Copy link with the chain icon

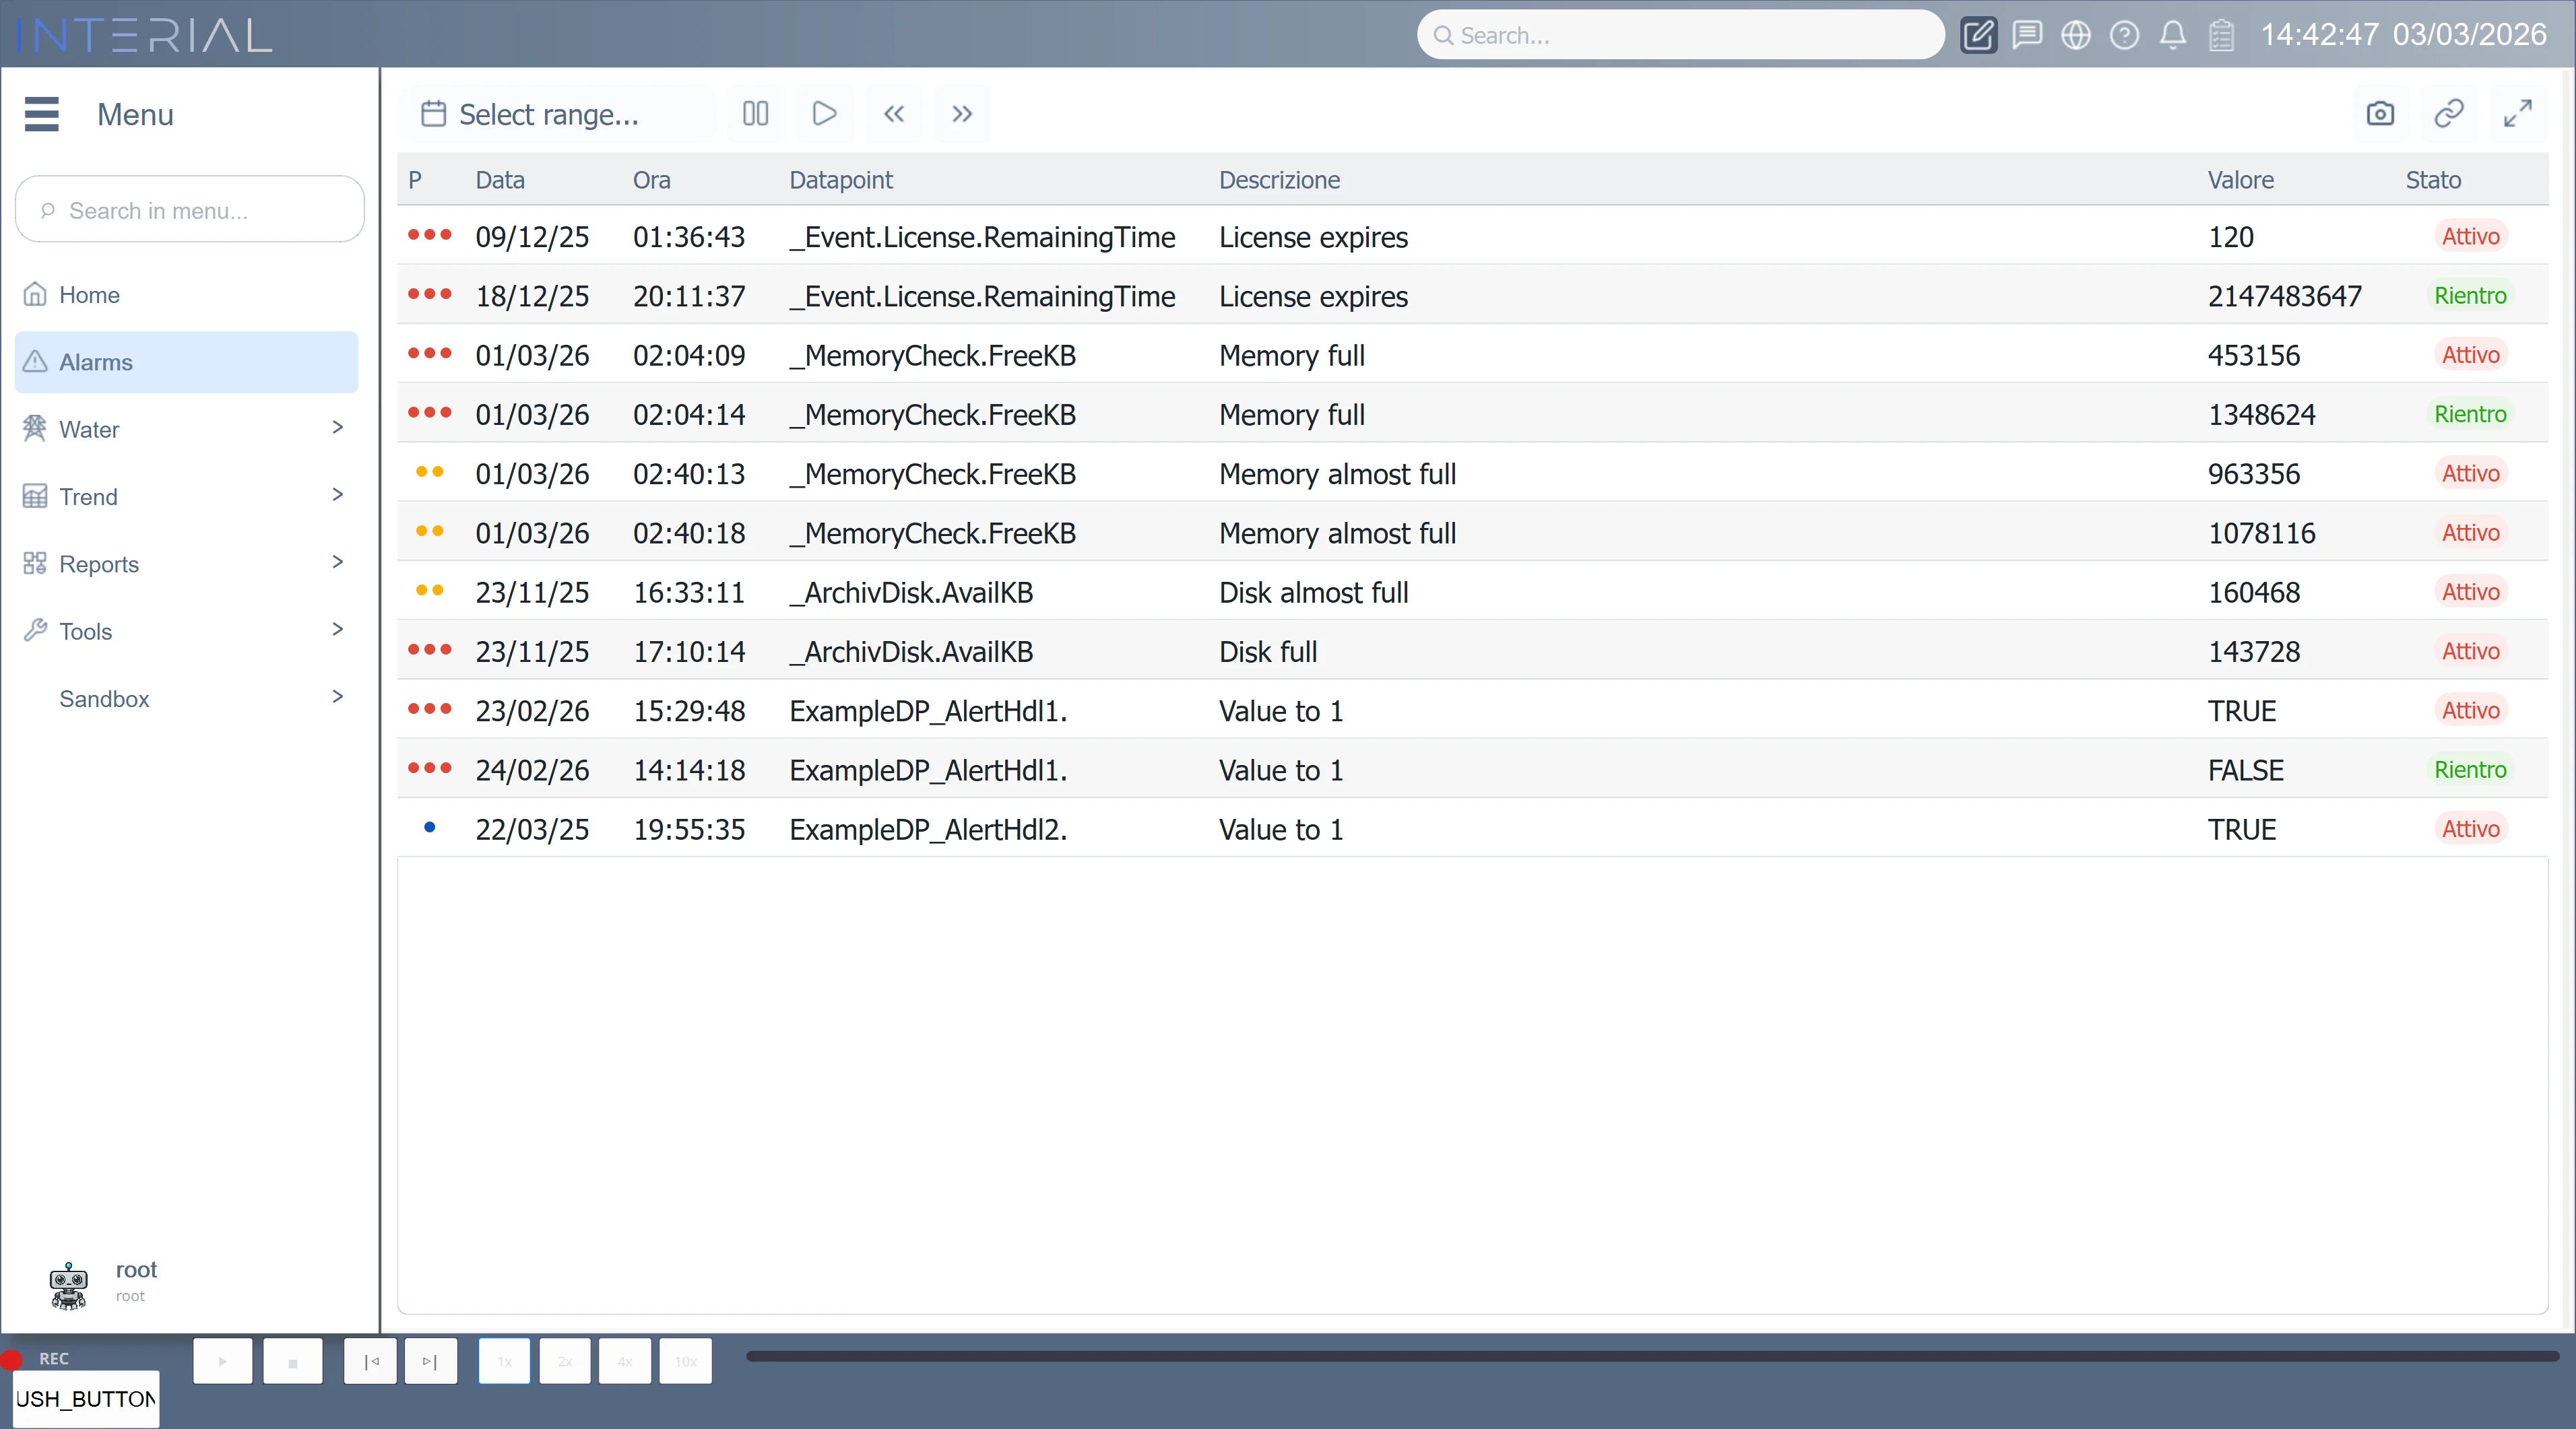click(2448, 113)
